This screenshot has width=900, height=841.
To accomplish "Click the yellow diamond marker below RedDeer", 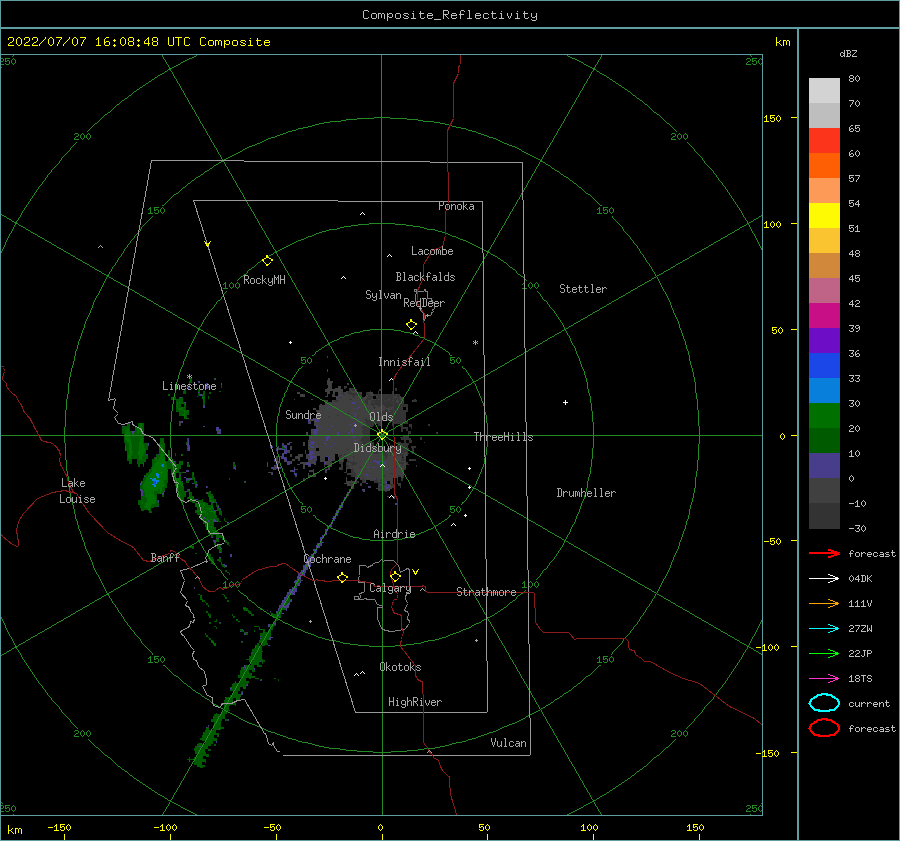I will [x=411, y=324].
